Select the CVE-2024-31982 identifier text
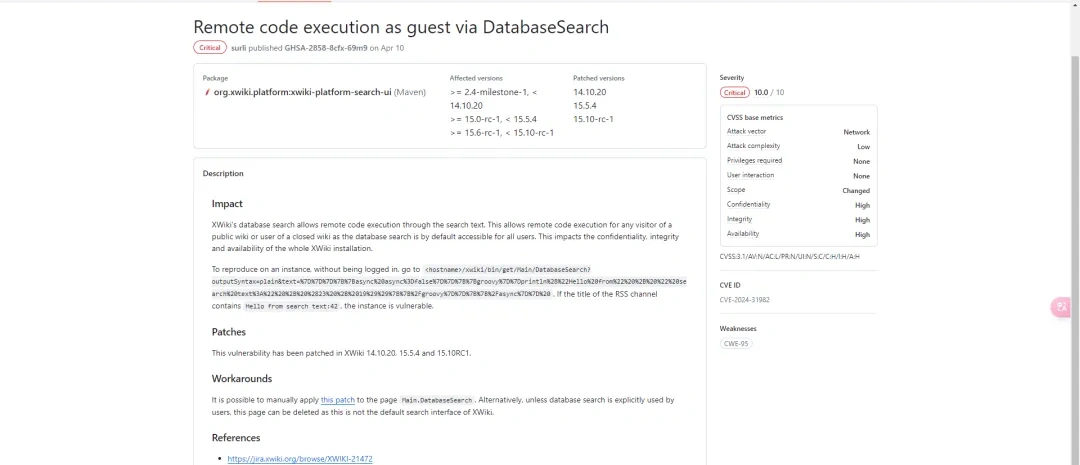Screen dimensions: 1080x465 point(745,298)
